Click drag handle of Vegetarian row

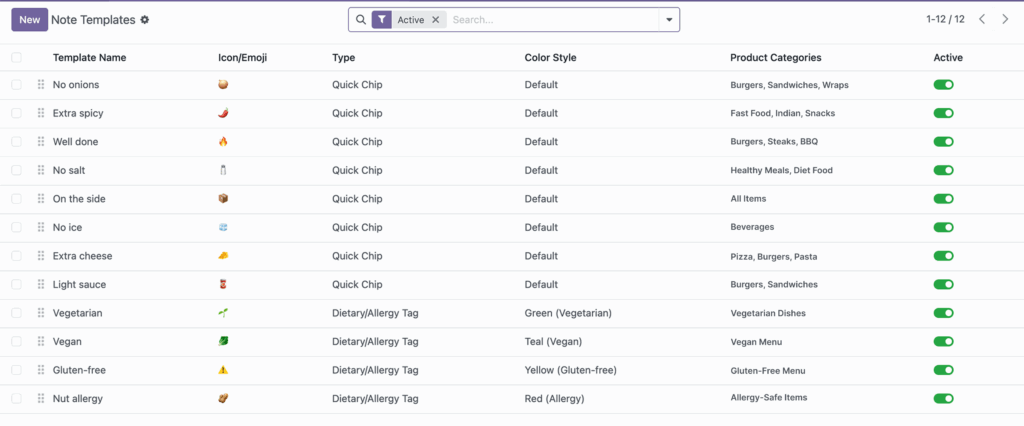[x=40, y=313]
